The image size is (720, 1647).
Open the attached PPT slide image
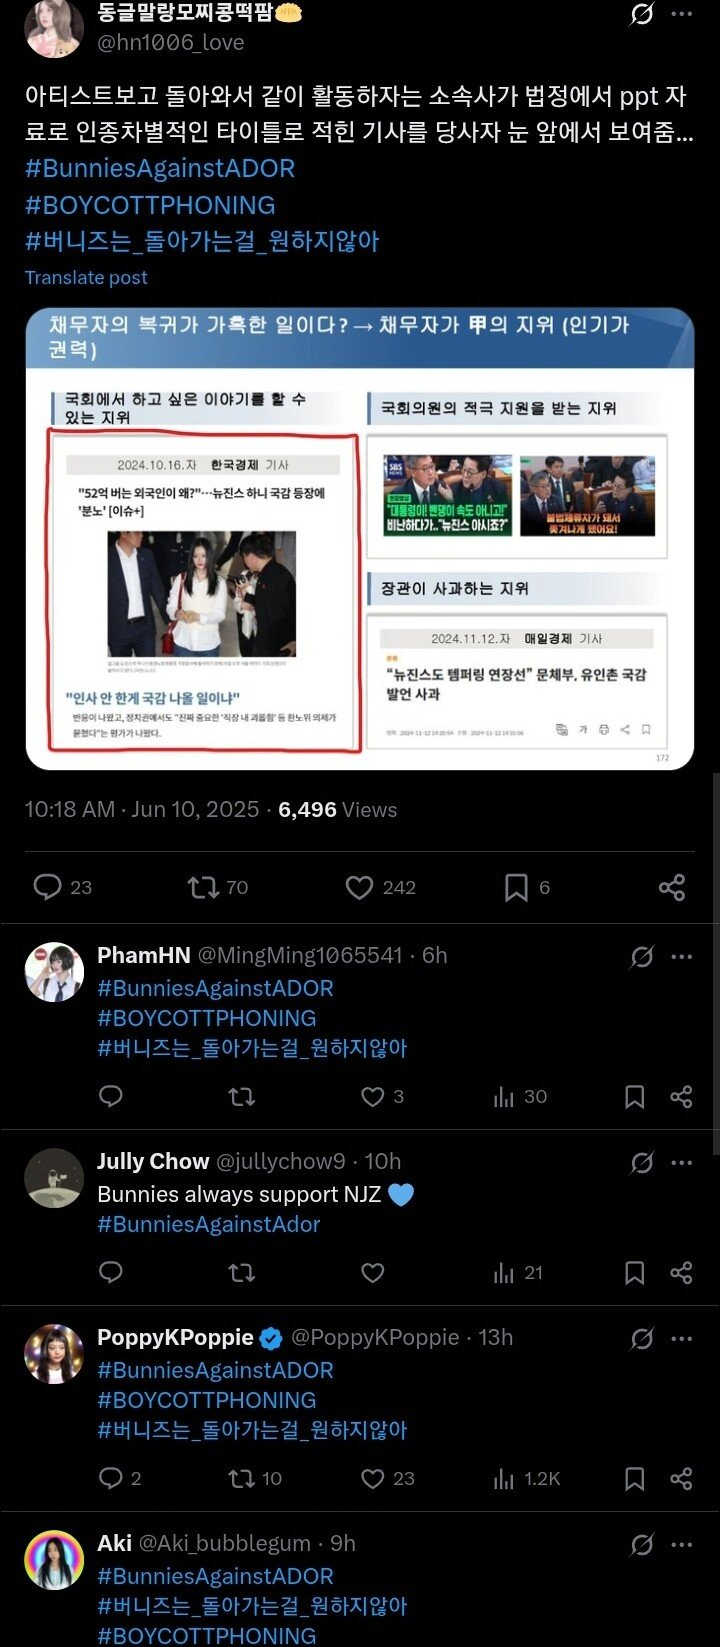point(360,539)
